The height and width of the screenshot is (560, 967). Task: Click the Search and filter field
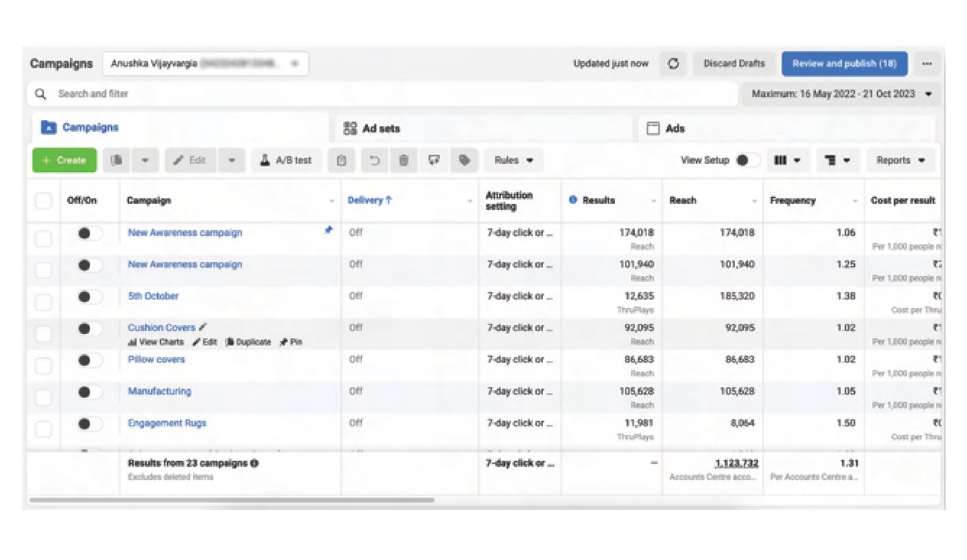(x=380, y=95)
